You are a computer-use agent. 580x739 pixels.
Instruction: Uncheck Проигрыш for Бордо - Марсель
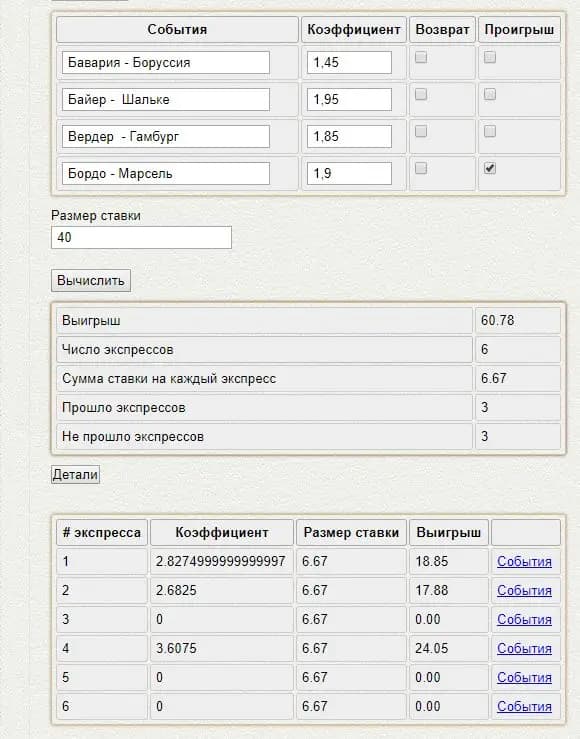click(x=490, y=168)
